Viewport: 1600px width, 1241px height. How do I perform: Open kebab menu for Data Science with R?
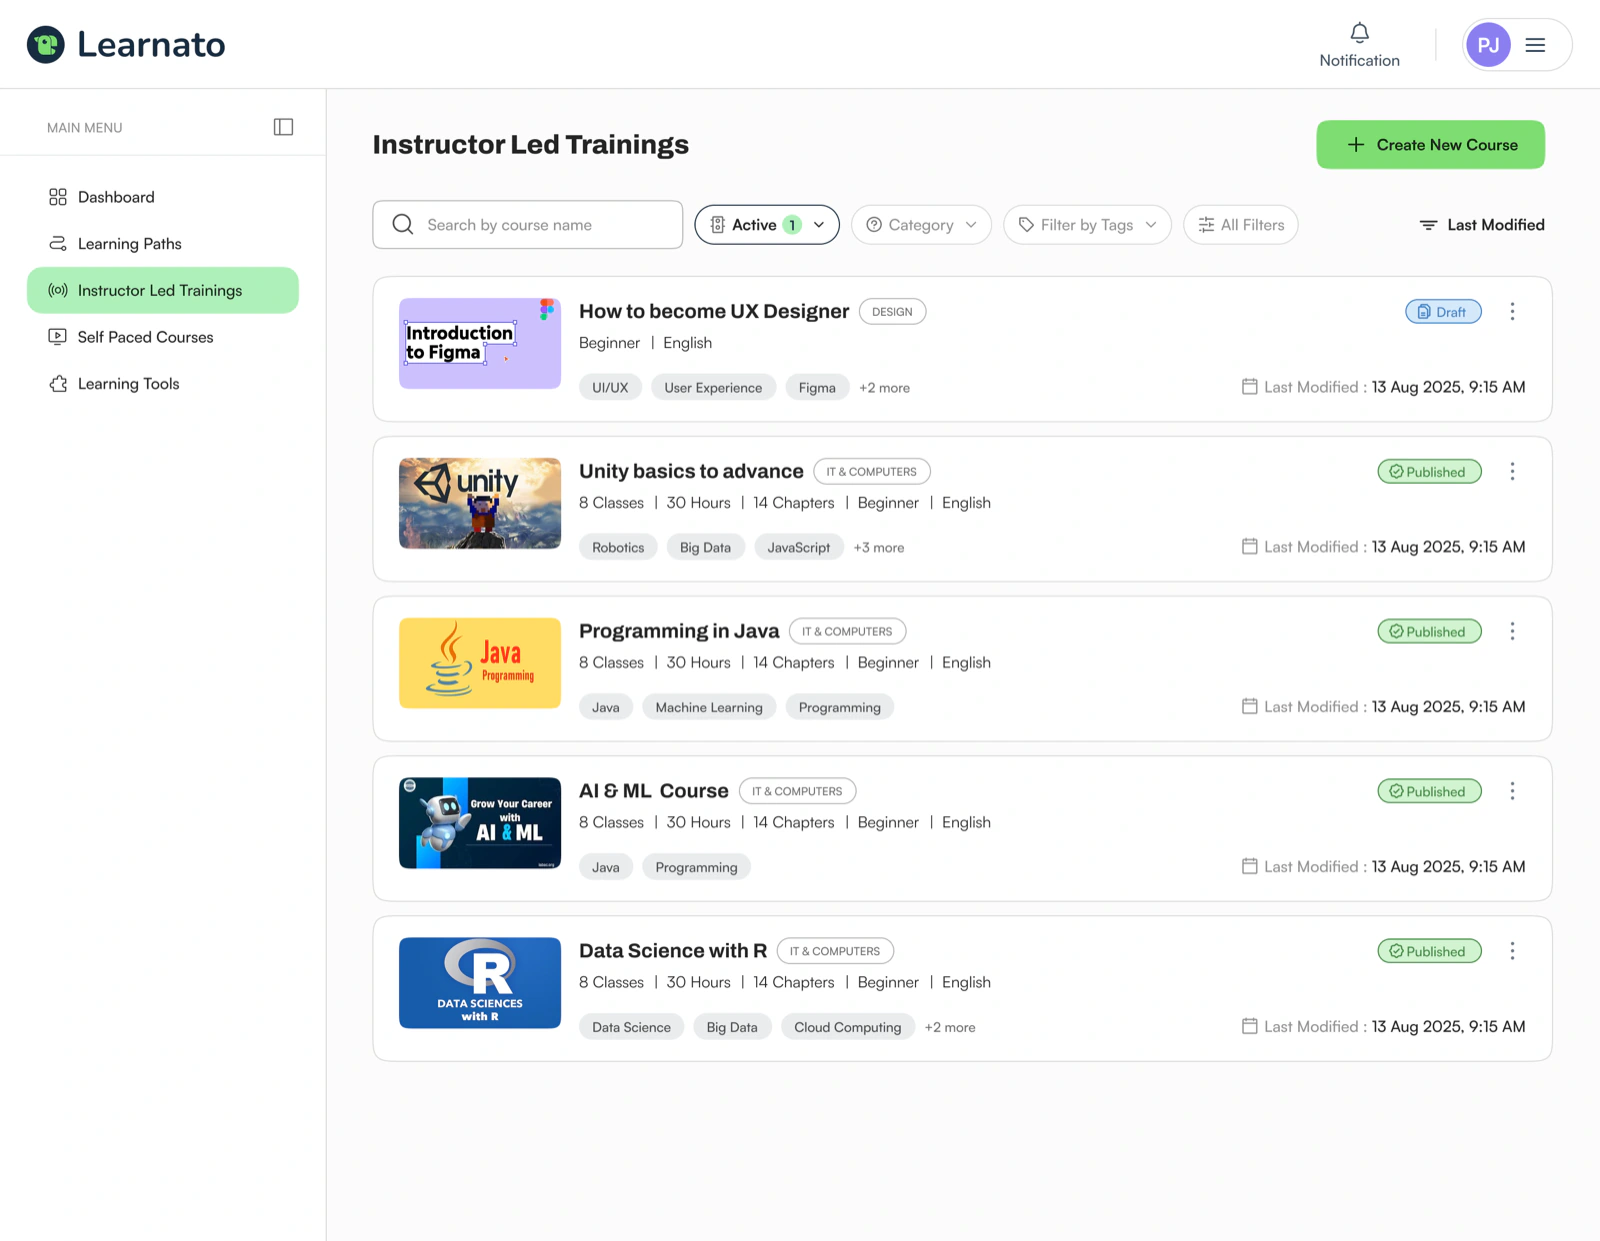(1512, 952)
